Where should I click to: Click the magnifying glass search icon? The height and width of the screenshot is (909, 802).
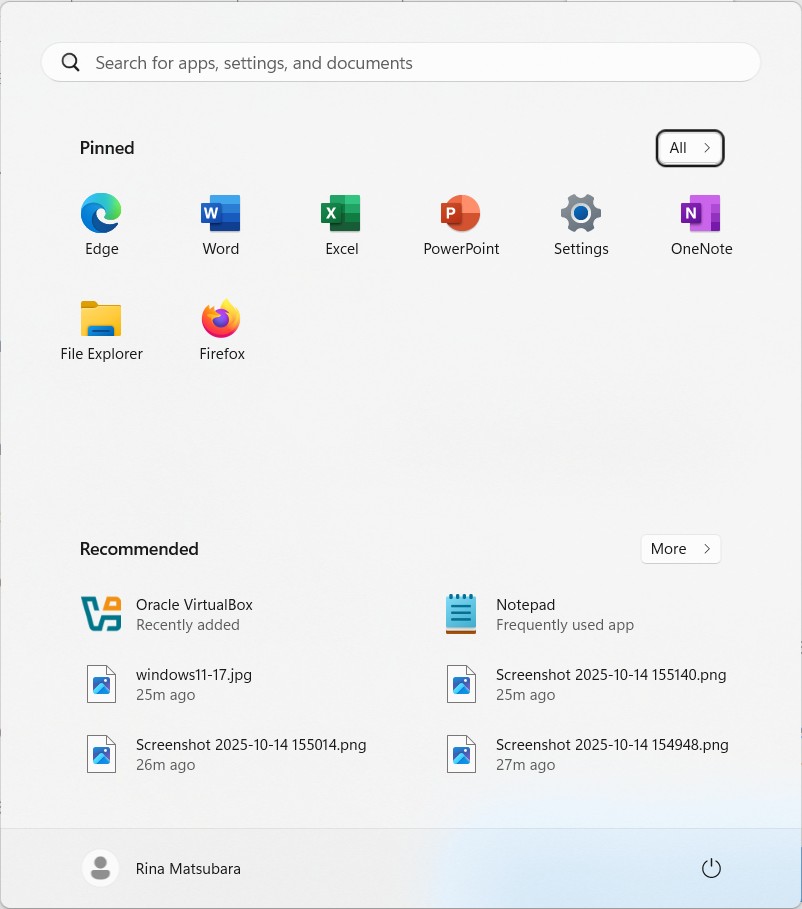click(70, 63)
